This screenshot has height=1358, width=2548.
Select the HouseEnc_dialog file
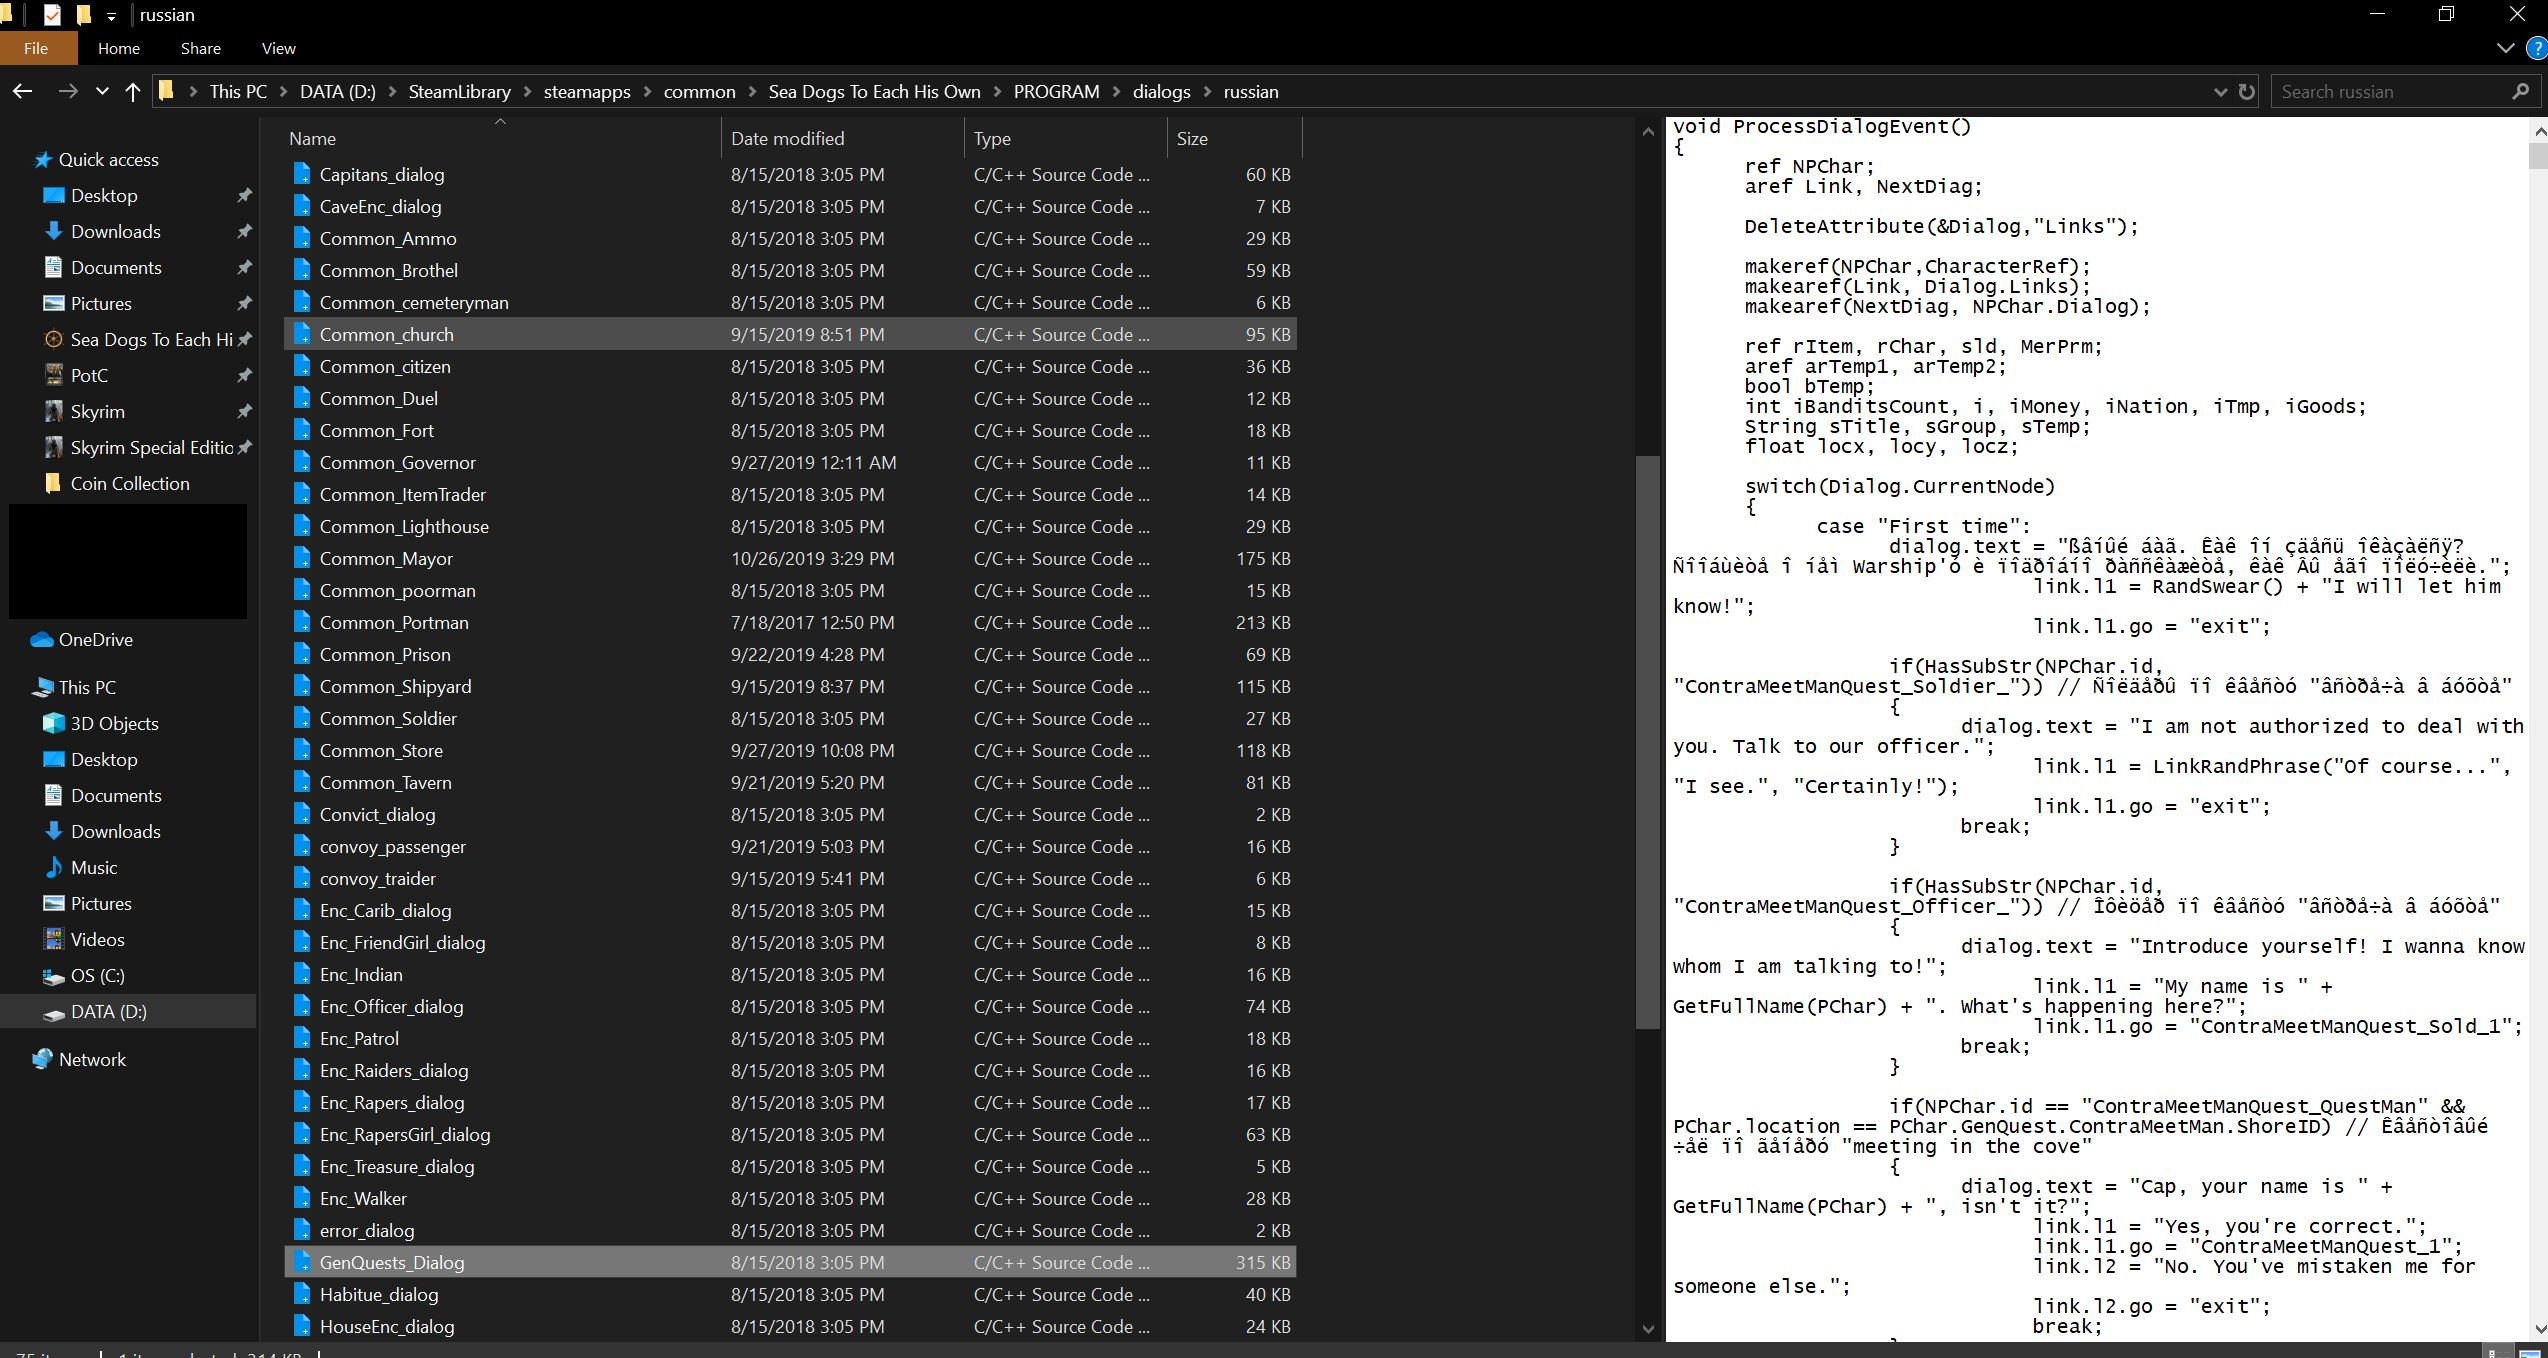click(791, 1326)
